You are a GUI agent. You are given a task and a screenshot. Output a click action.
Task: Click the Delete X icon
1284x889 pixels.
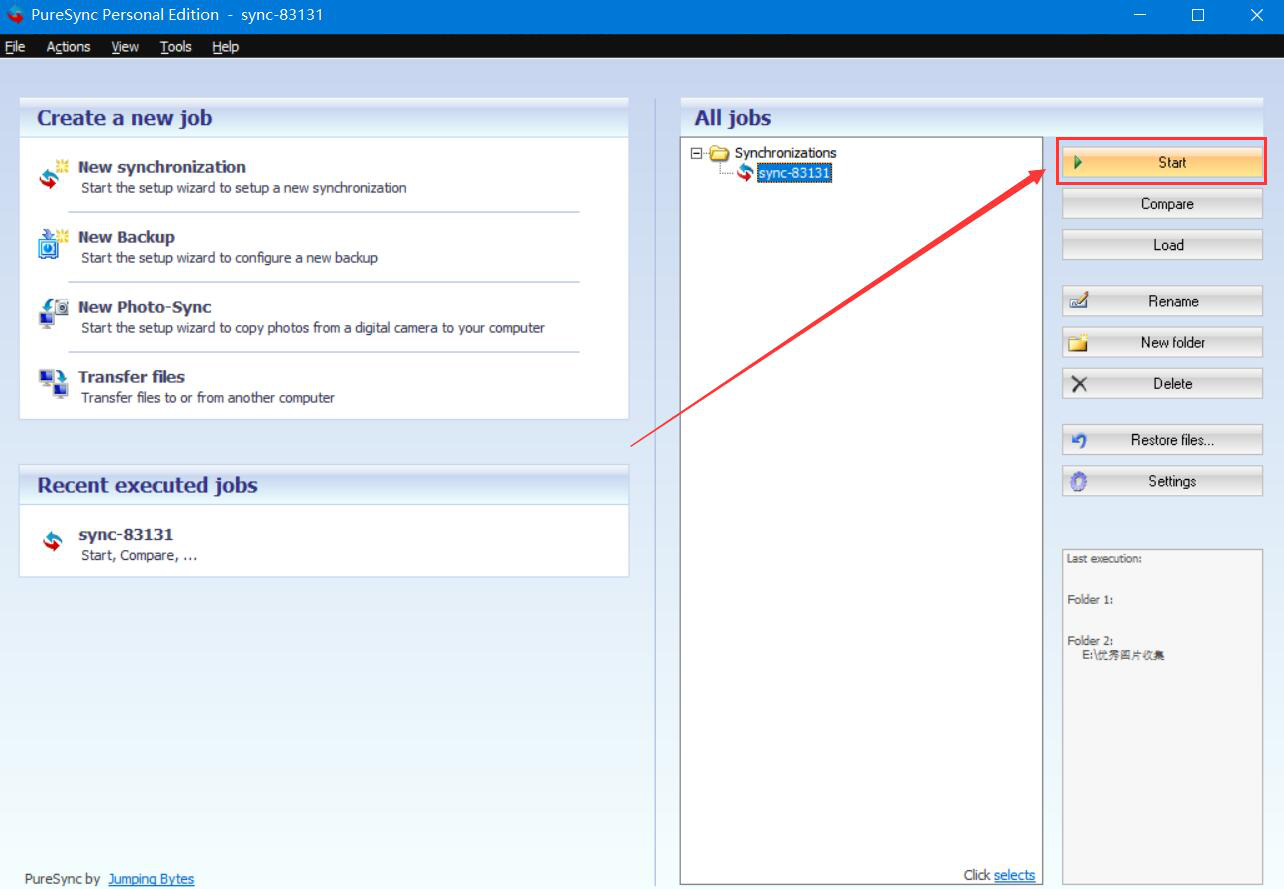click(1079, 384)
